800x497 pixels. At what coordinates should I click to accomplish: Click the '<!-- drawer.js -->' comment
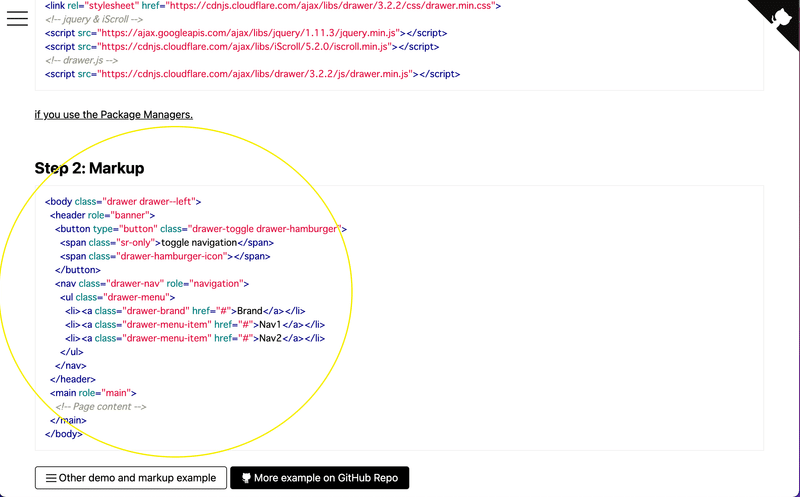pos(82,60)
